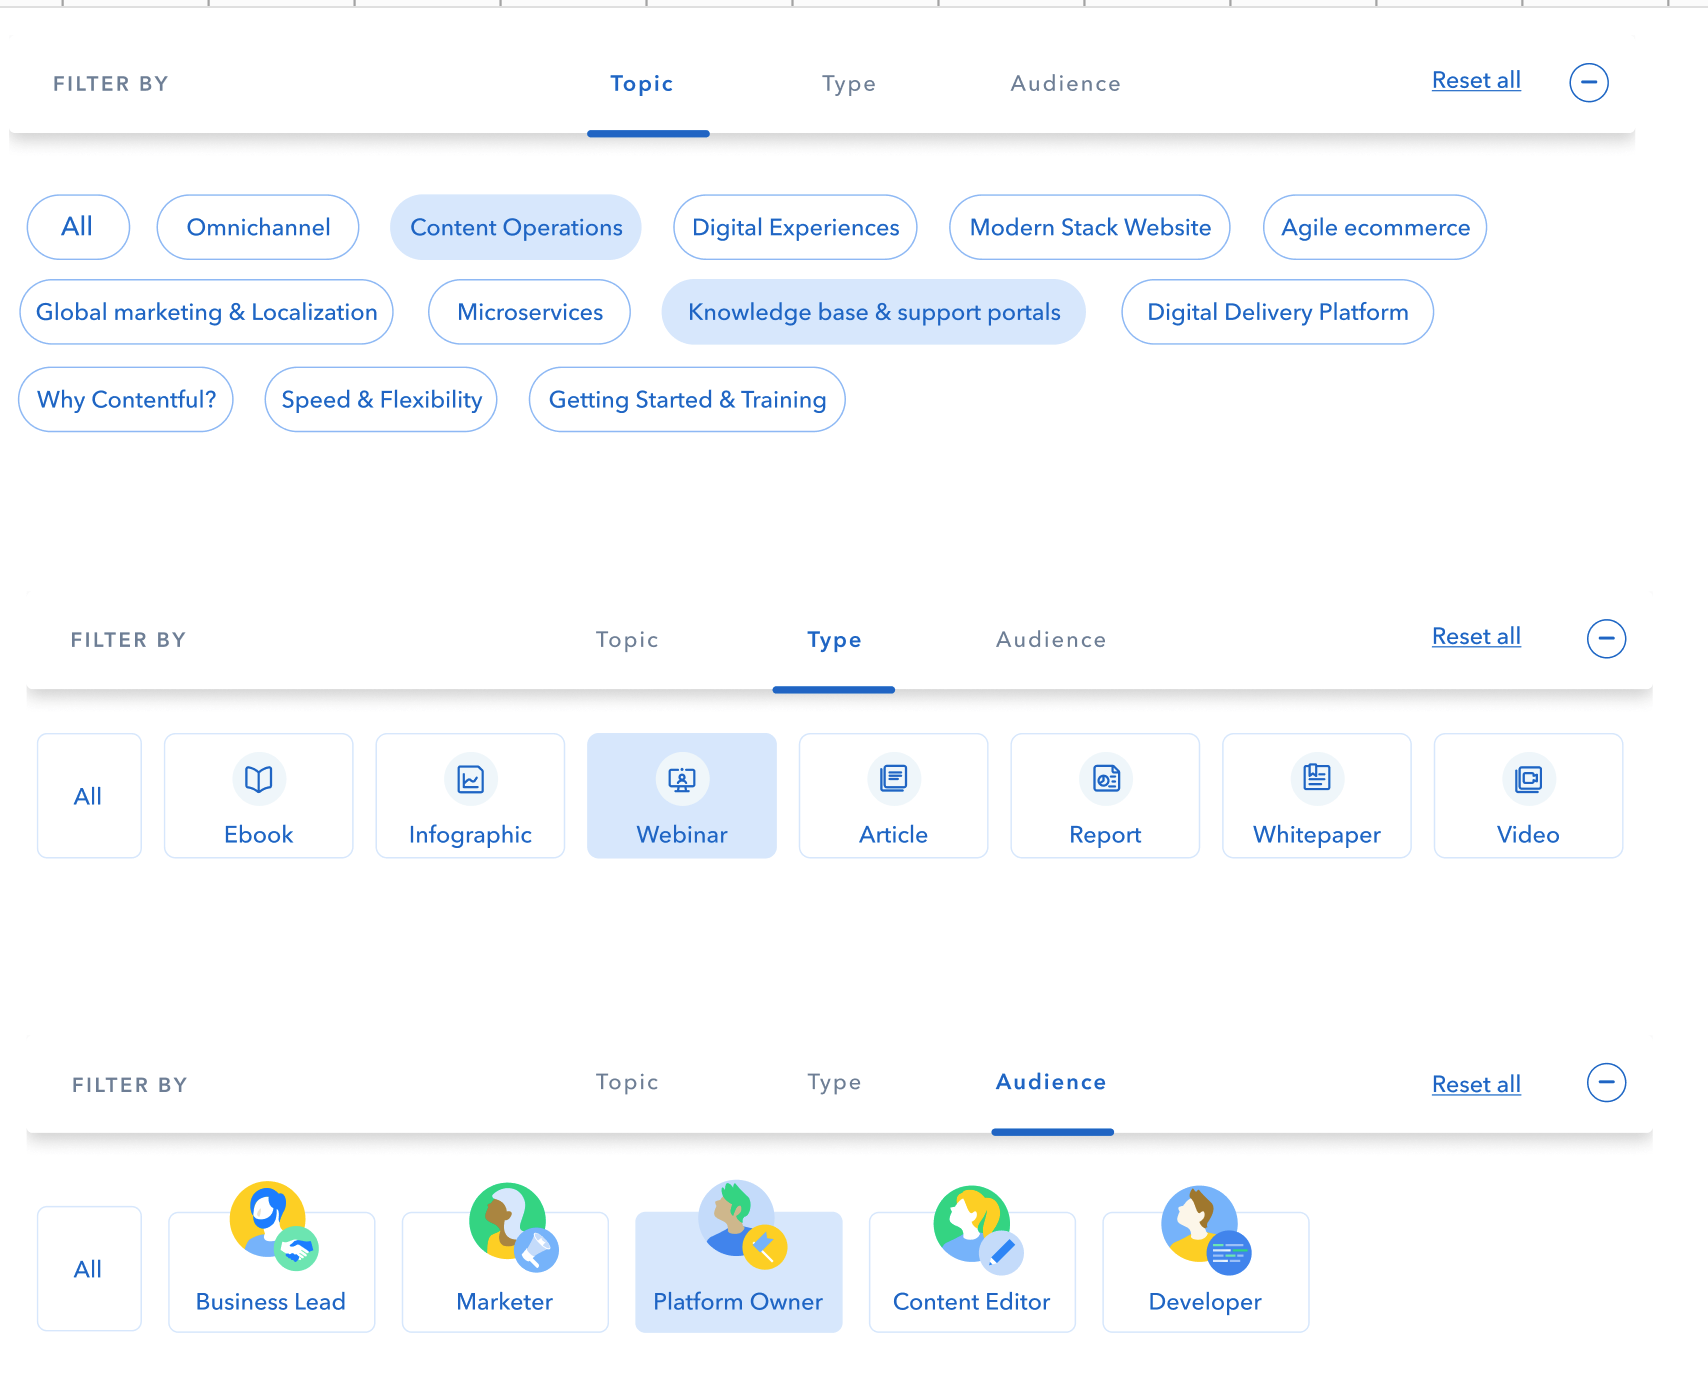Screen dimensions: 1708x1378
Task: Open the active Type tab in second panel
Action: [834, 640]
